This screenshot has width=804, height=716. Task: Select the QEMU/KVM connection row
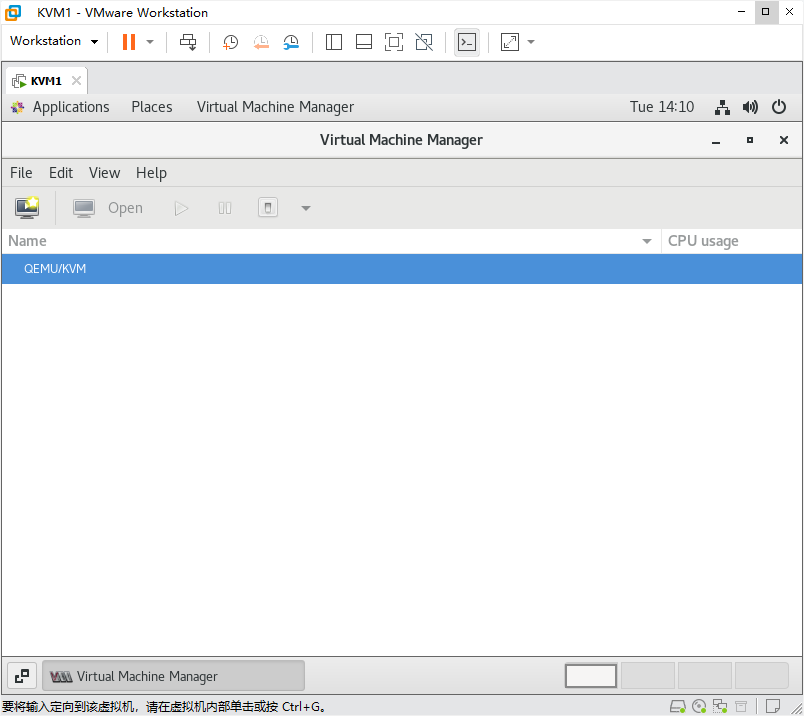[402, 269]
